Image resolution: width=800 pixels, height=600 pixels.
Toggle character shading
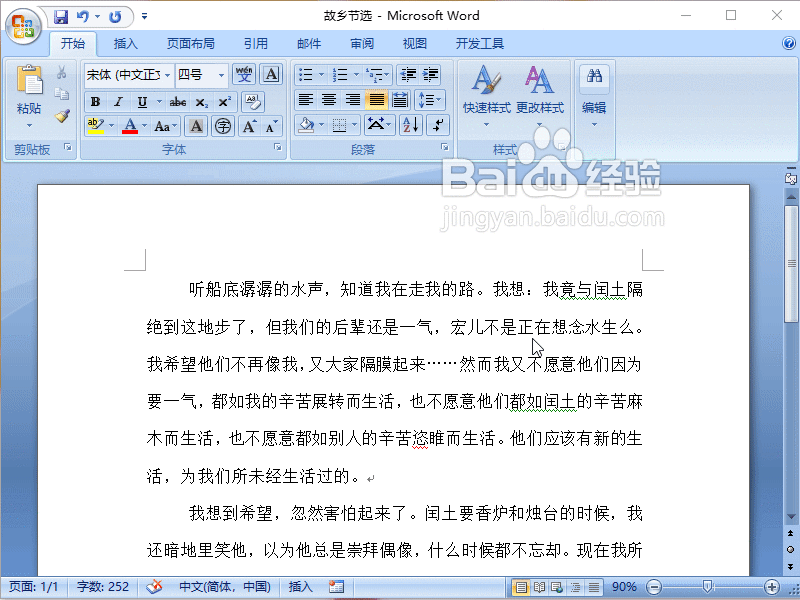[x=196, y=126]
